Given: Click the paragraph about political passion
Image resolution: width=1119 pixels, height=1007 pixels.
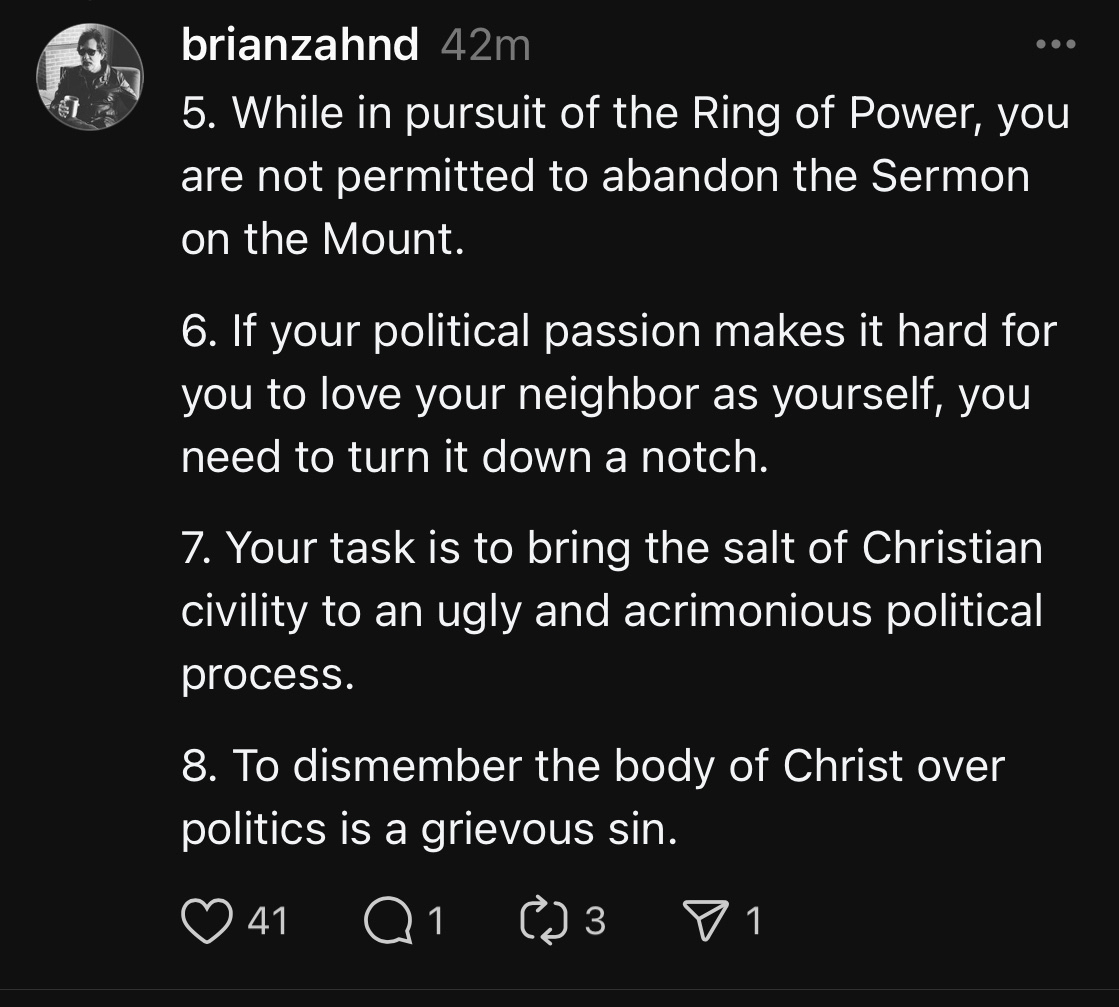Looking at the screenshot, I should point(619,394).
